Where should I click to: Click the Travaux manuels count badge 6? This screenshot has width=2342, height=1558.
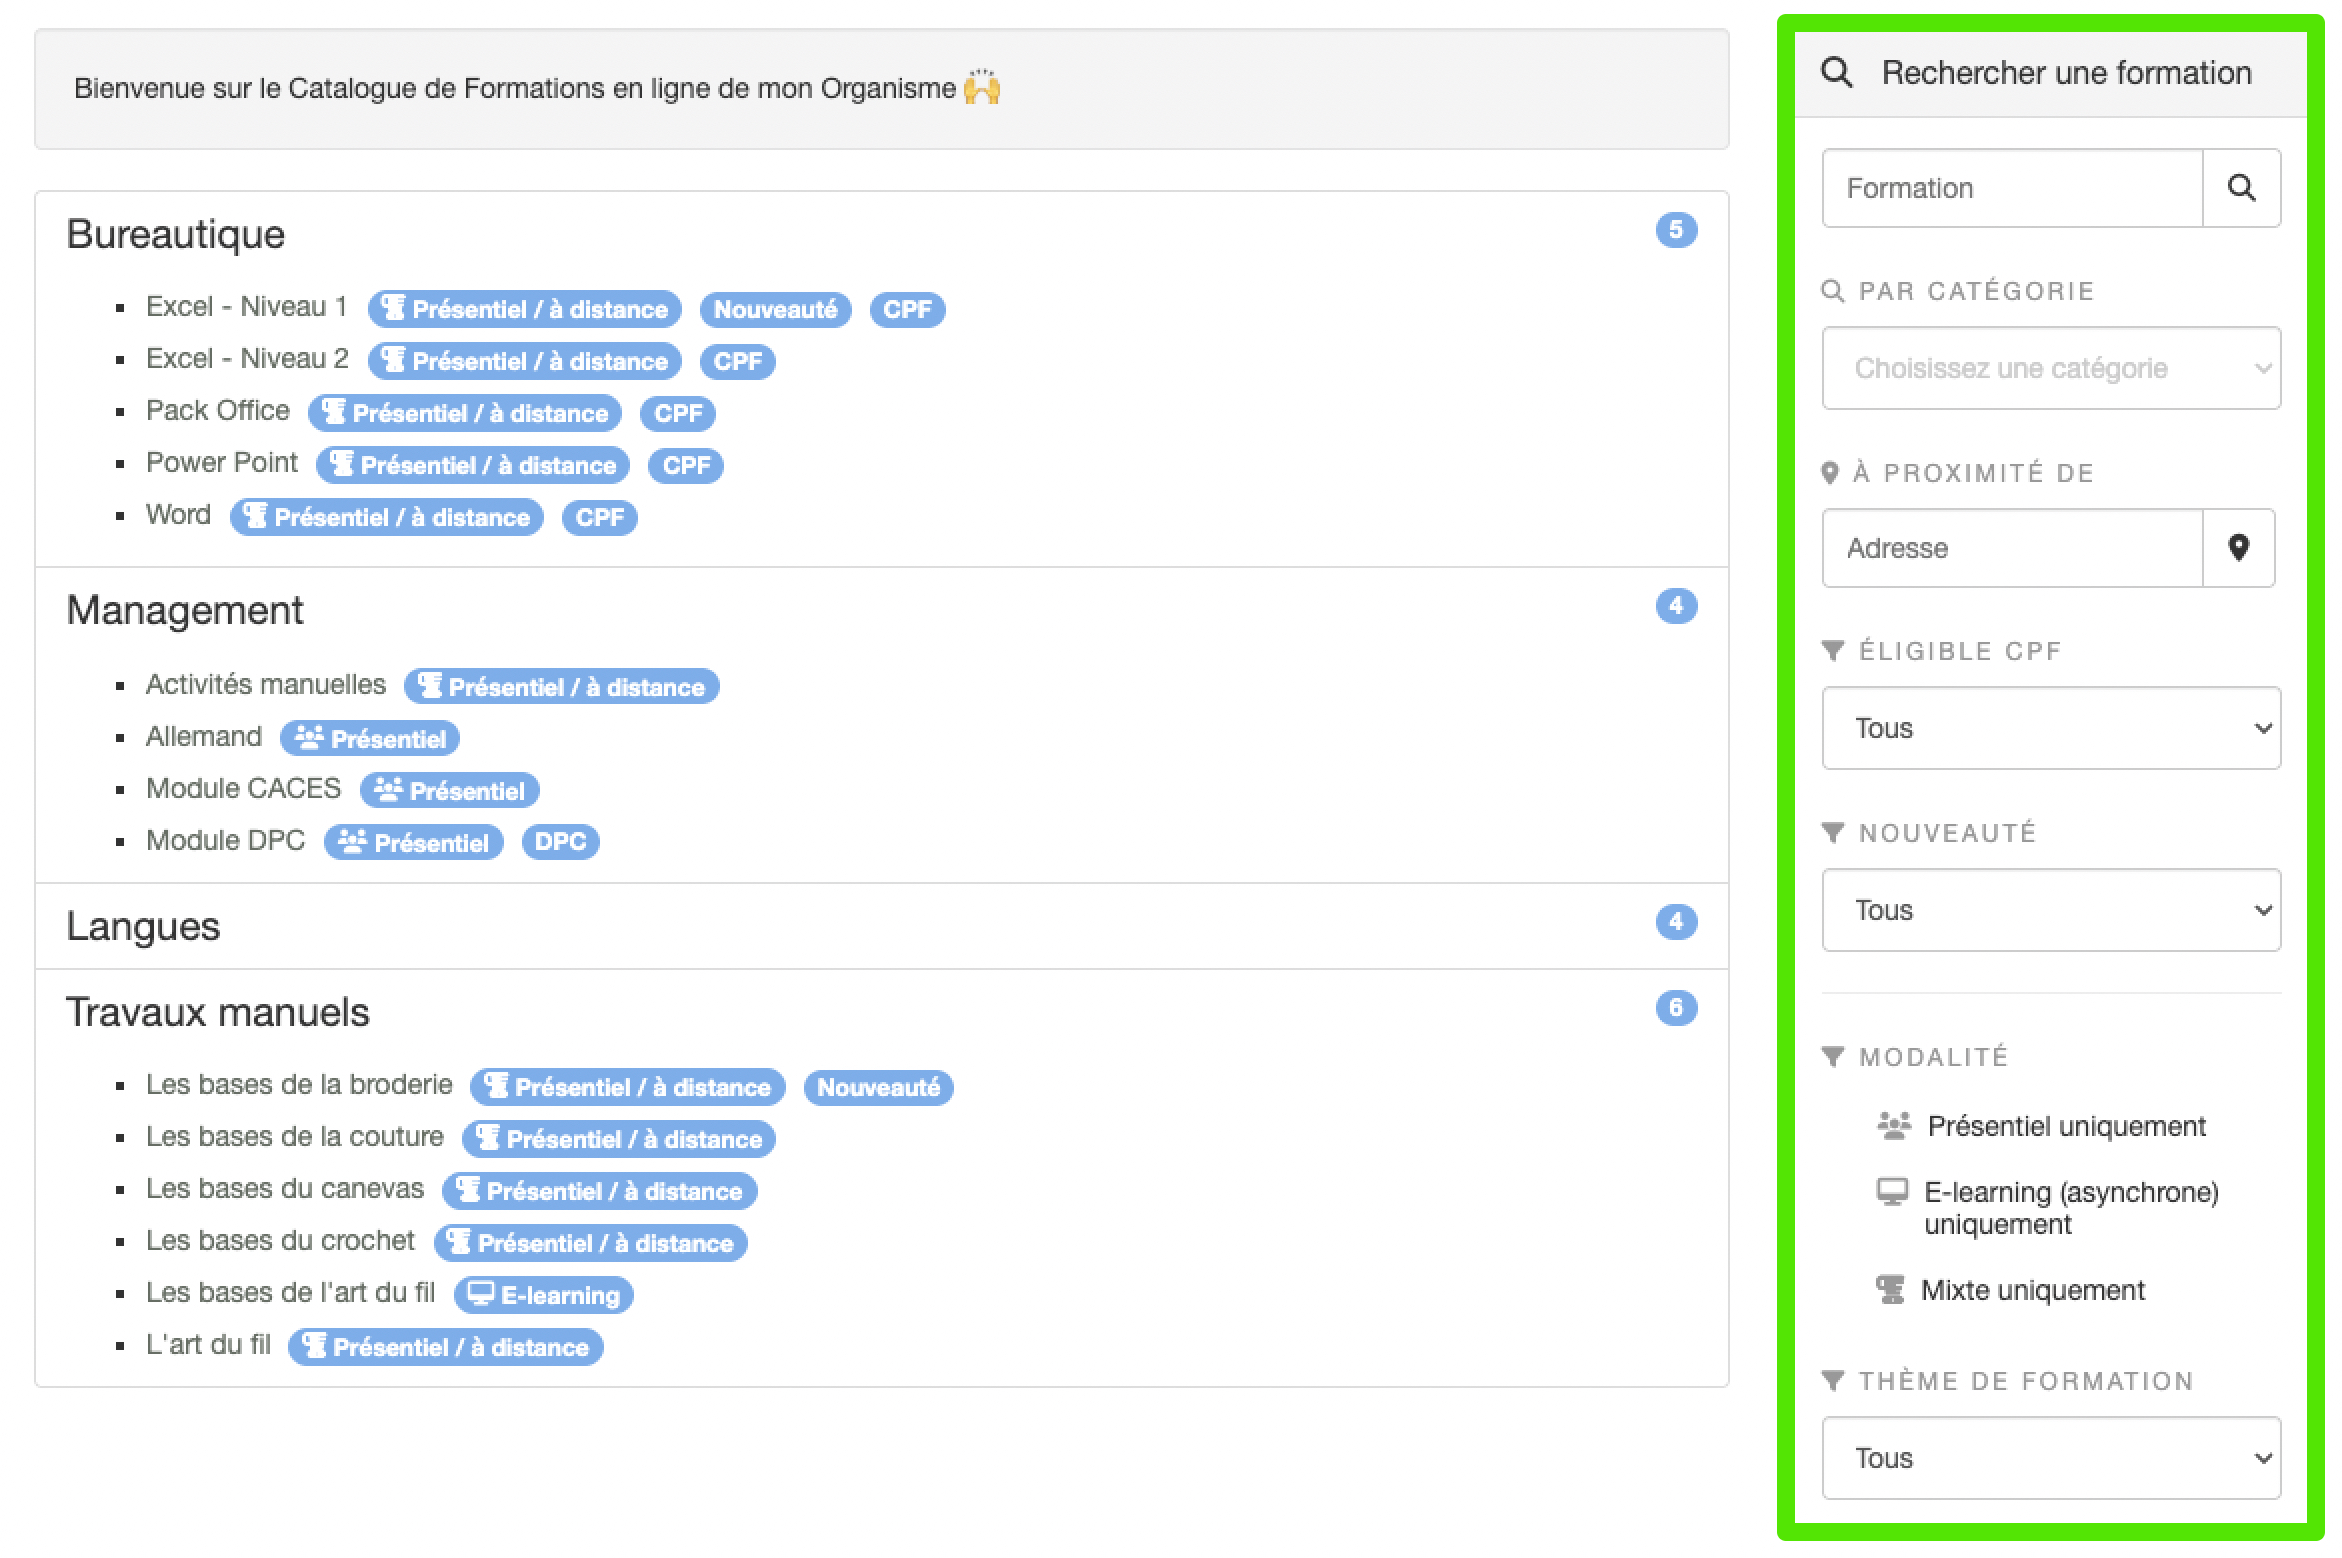click(x=1676, y=1007)
